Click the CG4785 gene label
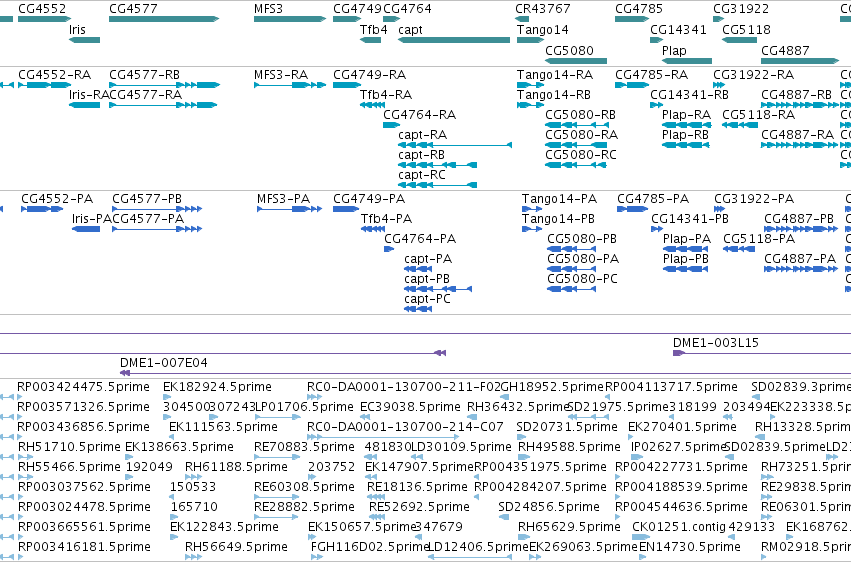Viewport: 851px width, 562px height. click(x=639, y=9)
